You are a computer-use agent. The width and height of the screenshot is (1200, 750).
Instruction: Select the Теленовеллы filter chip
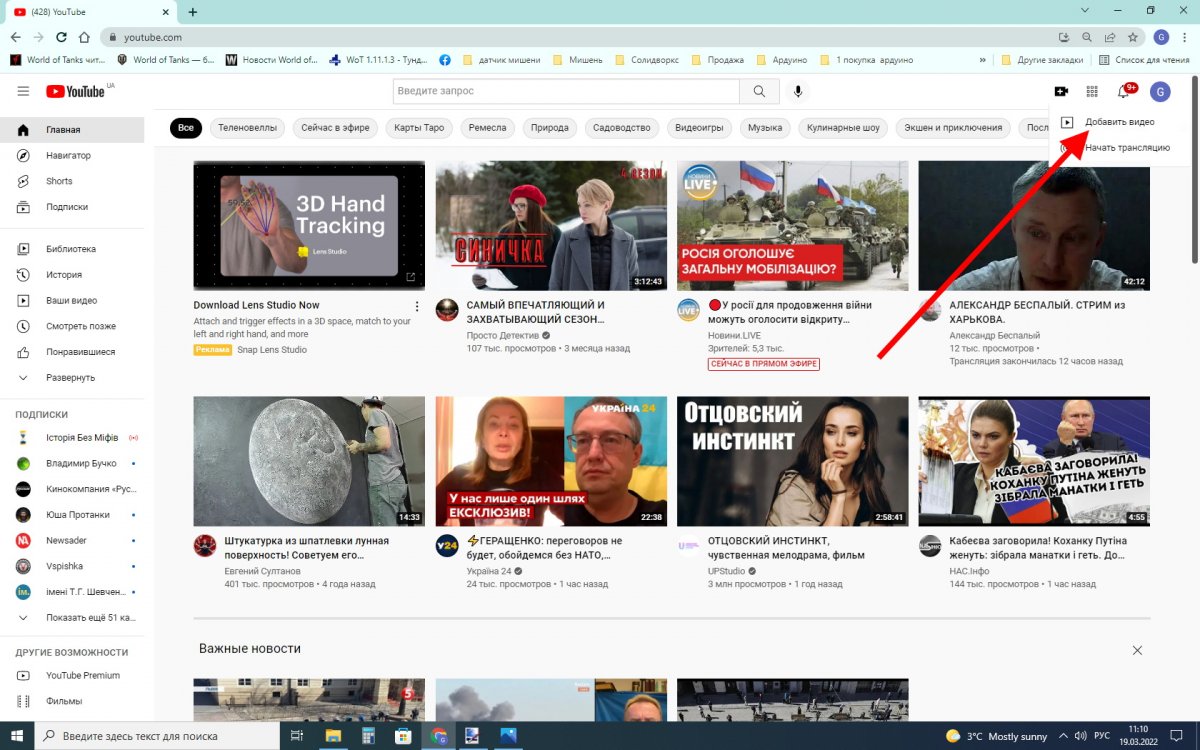247,128
